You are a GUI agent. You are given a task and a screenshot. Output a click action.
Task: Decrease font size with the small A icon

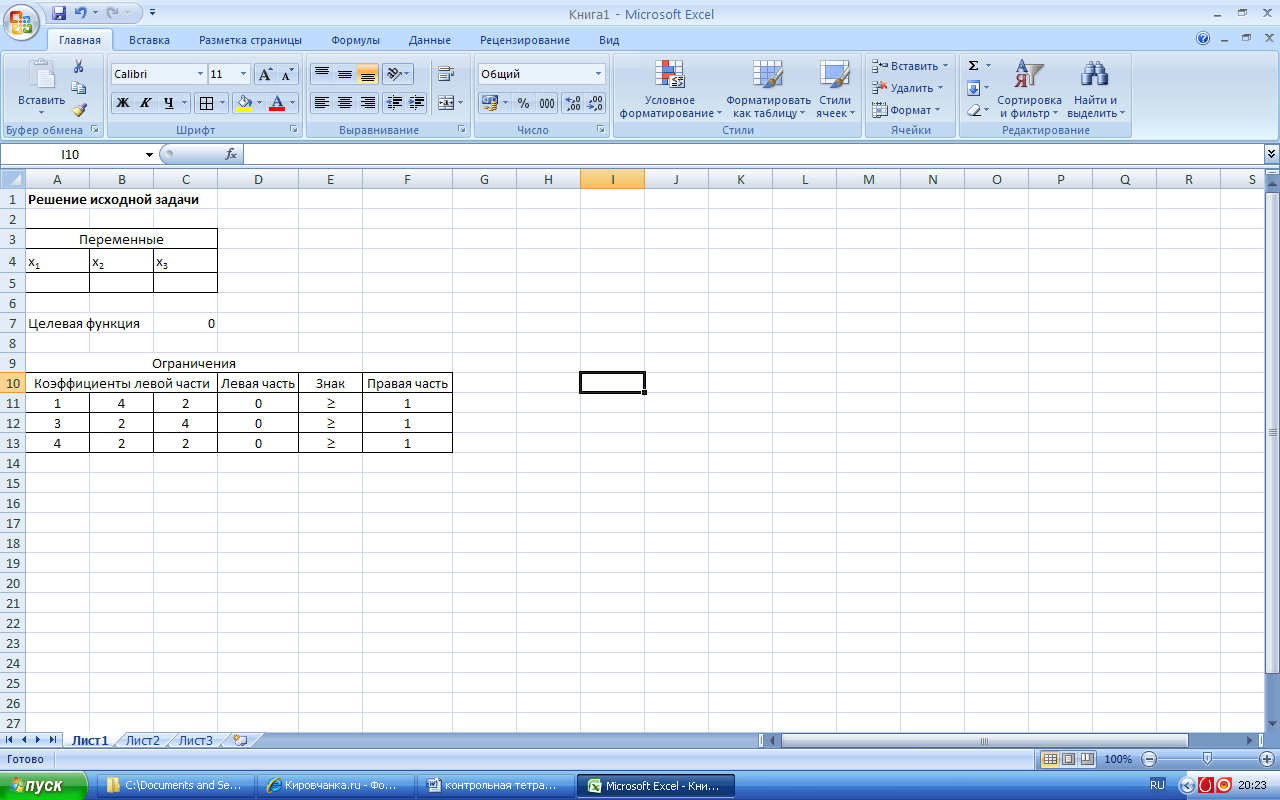coord(288,74)
